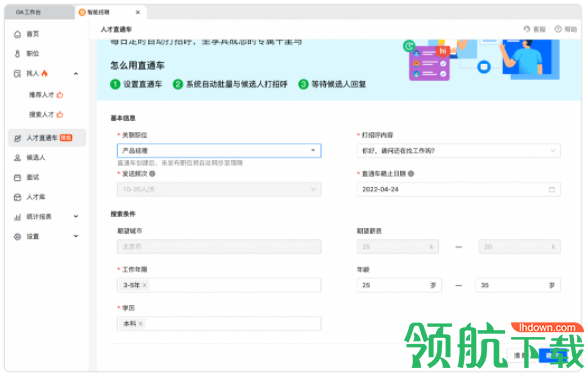Image resolution: width=584 pixels, height=375 pixels.
Task: Open the 关联职位 dropdown showing 产品经理
Action: [x=219, y=151]
